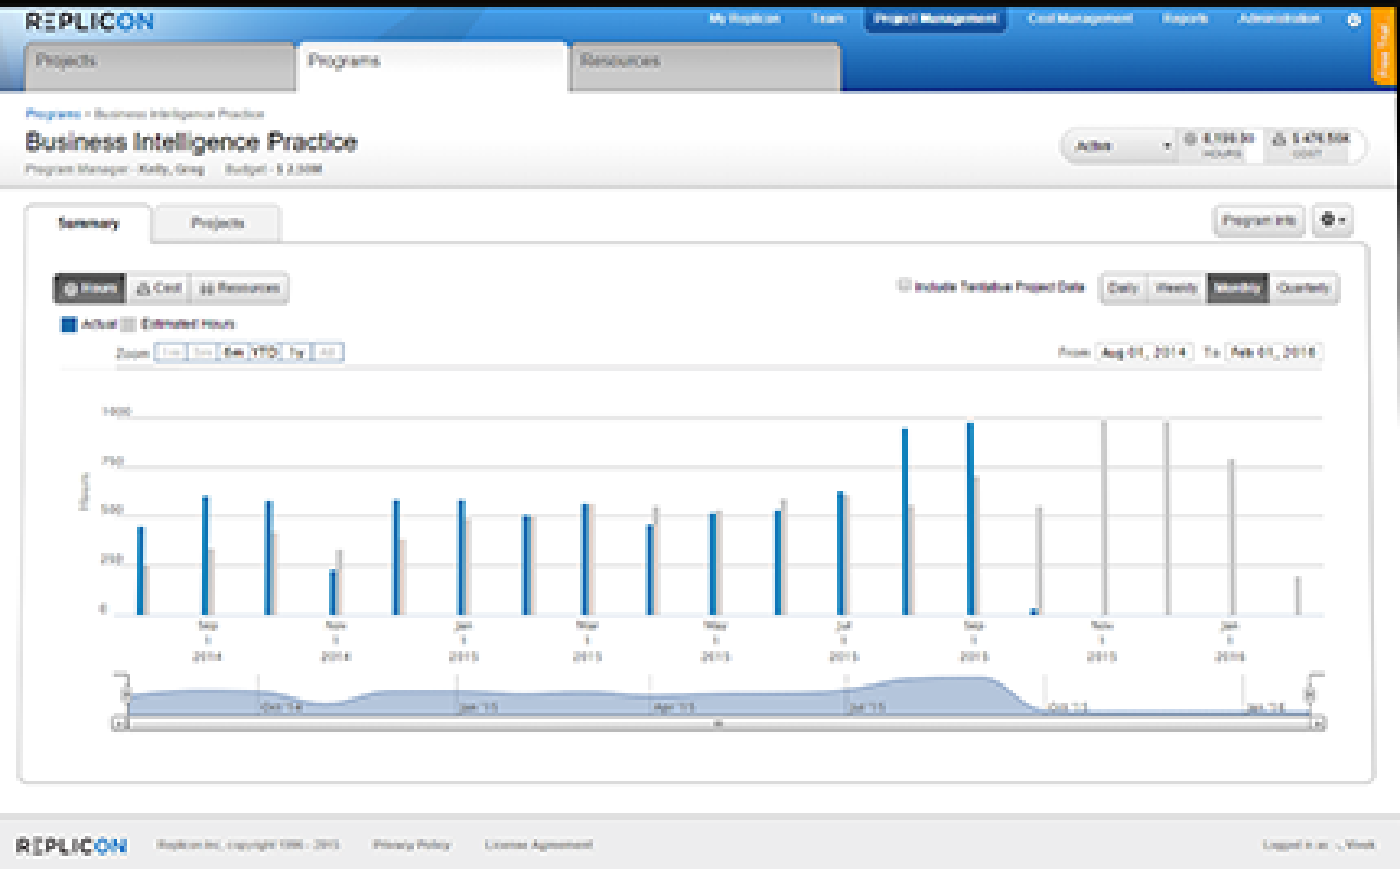Viewport: 1400px width, 872px height.
Task: Select the All zoom range
Action: point(328,352)
